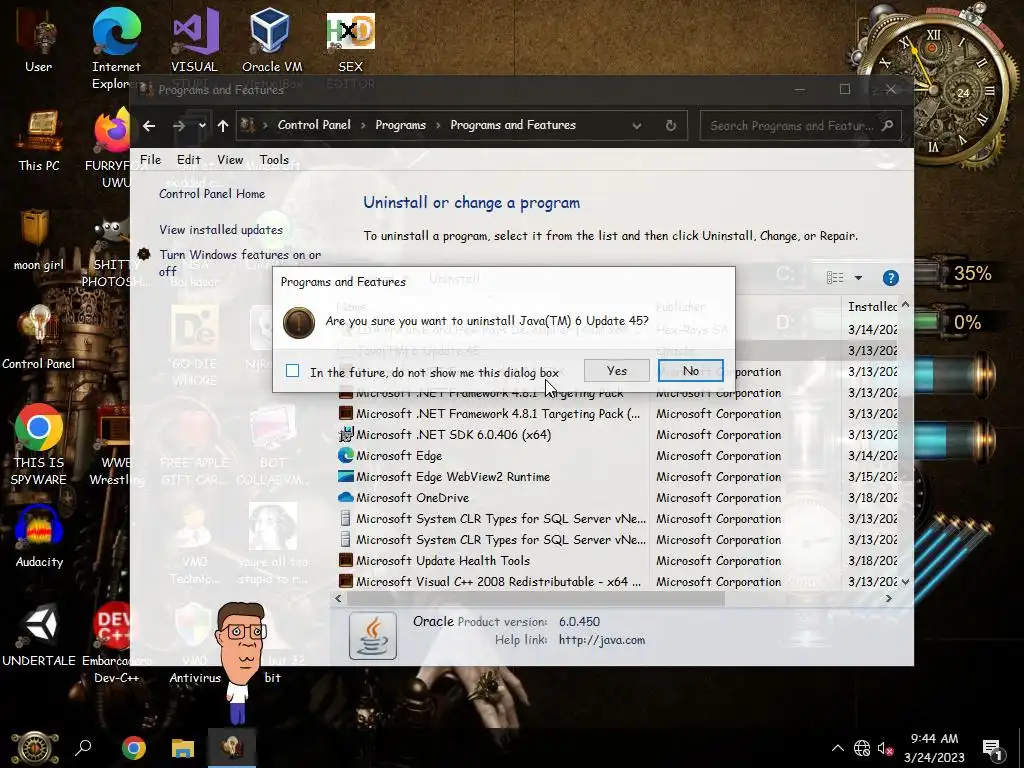Open the http://java.com help link
This screenshot has width=1024, height=768.
pyautogui.click(x=601, y=640)
